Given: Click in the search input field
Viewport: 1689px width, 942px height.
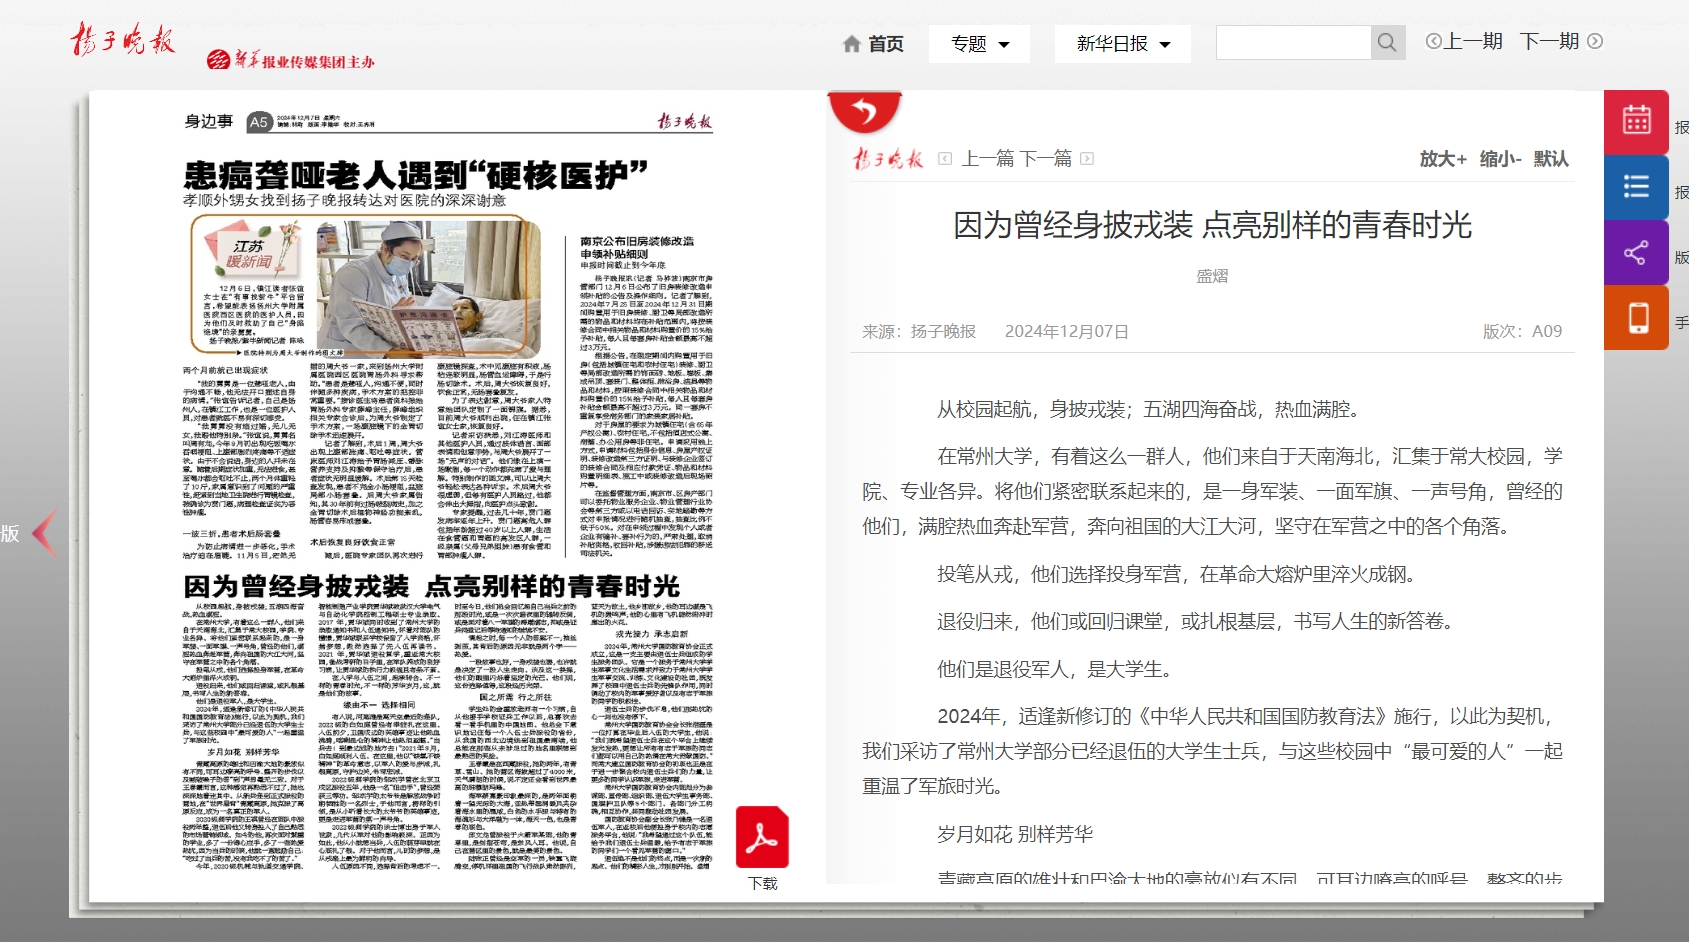Looking at the screenshot, I should [x=1292, y=43].
